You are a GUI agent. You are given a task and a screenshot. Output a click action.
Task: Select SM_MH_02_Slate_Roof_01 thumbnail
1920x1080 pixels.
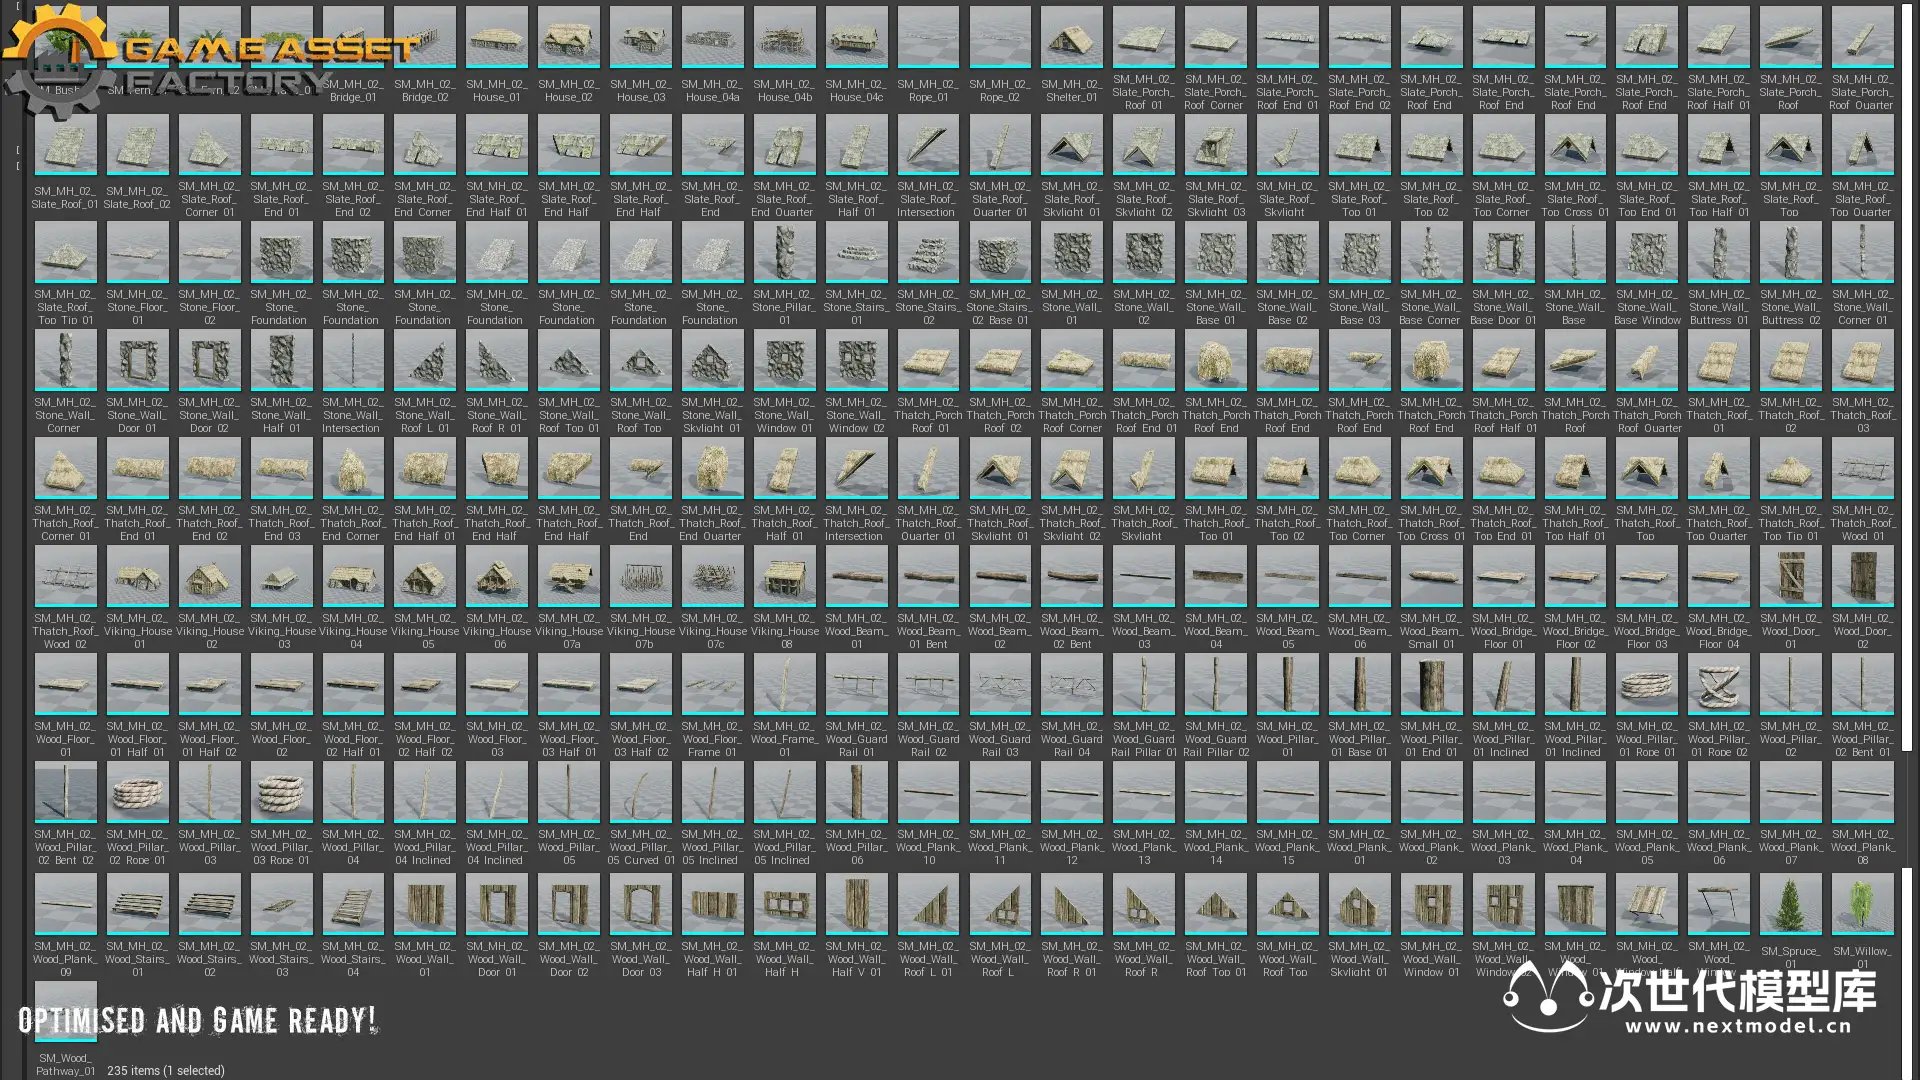coord(65,145)
